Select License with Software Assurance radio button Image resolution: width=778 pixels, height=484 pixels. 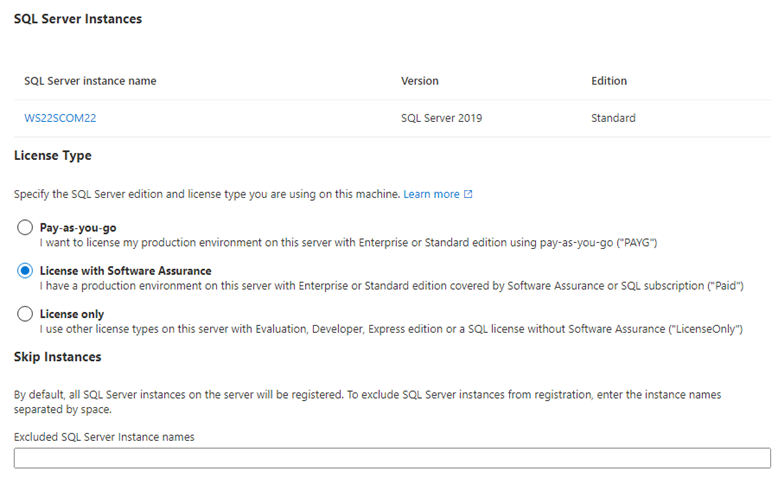pos(25,271)
